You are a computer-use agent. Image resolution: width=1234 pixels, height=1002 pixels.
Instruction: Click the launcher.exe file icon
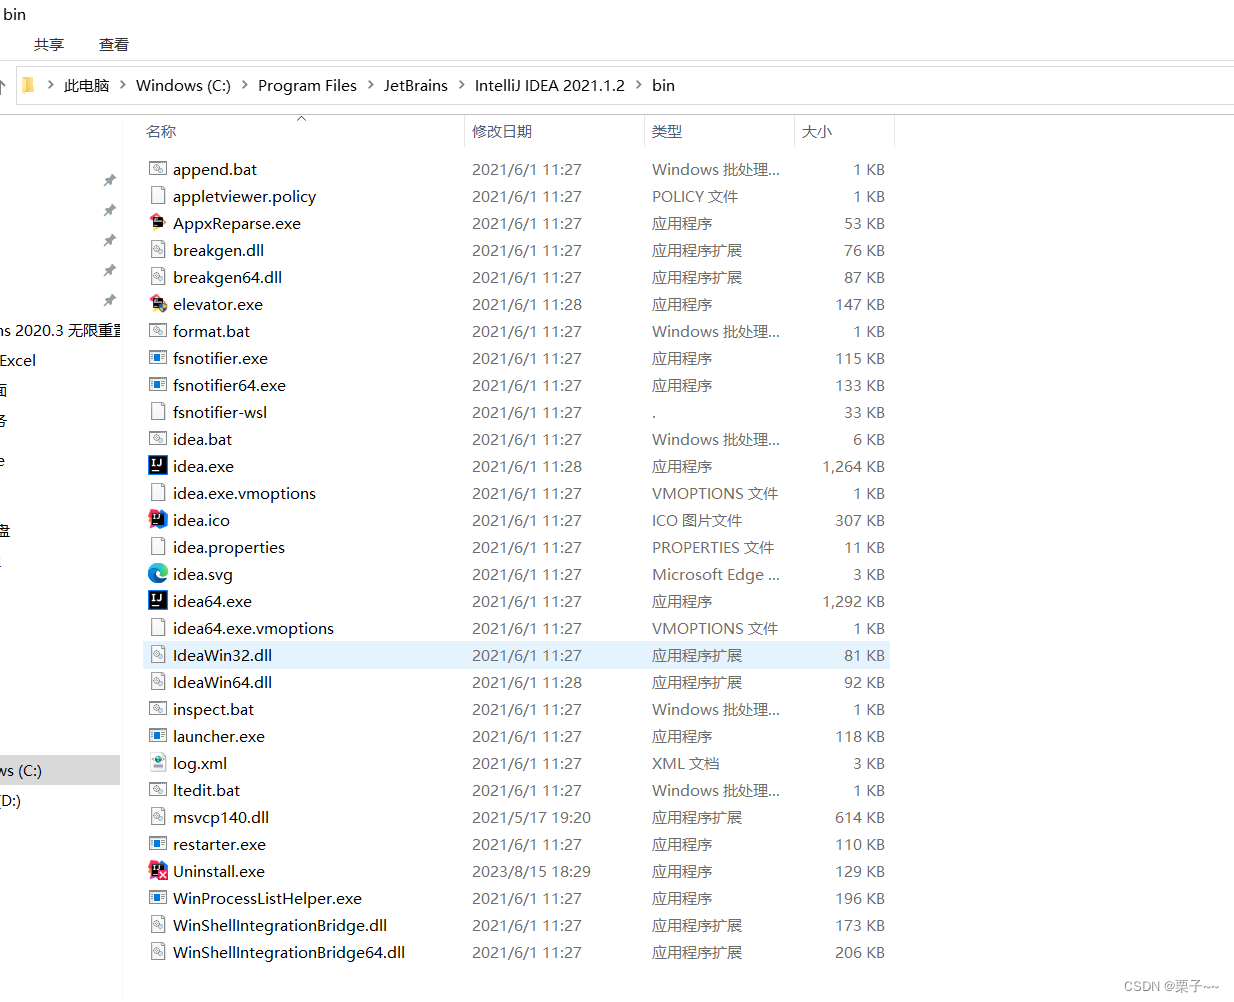point(158,736)
